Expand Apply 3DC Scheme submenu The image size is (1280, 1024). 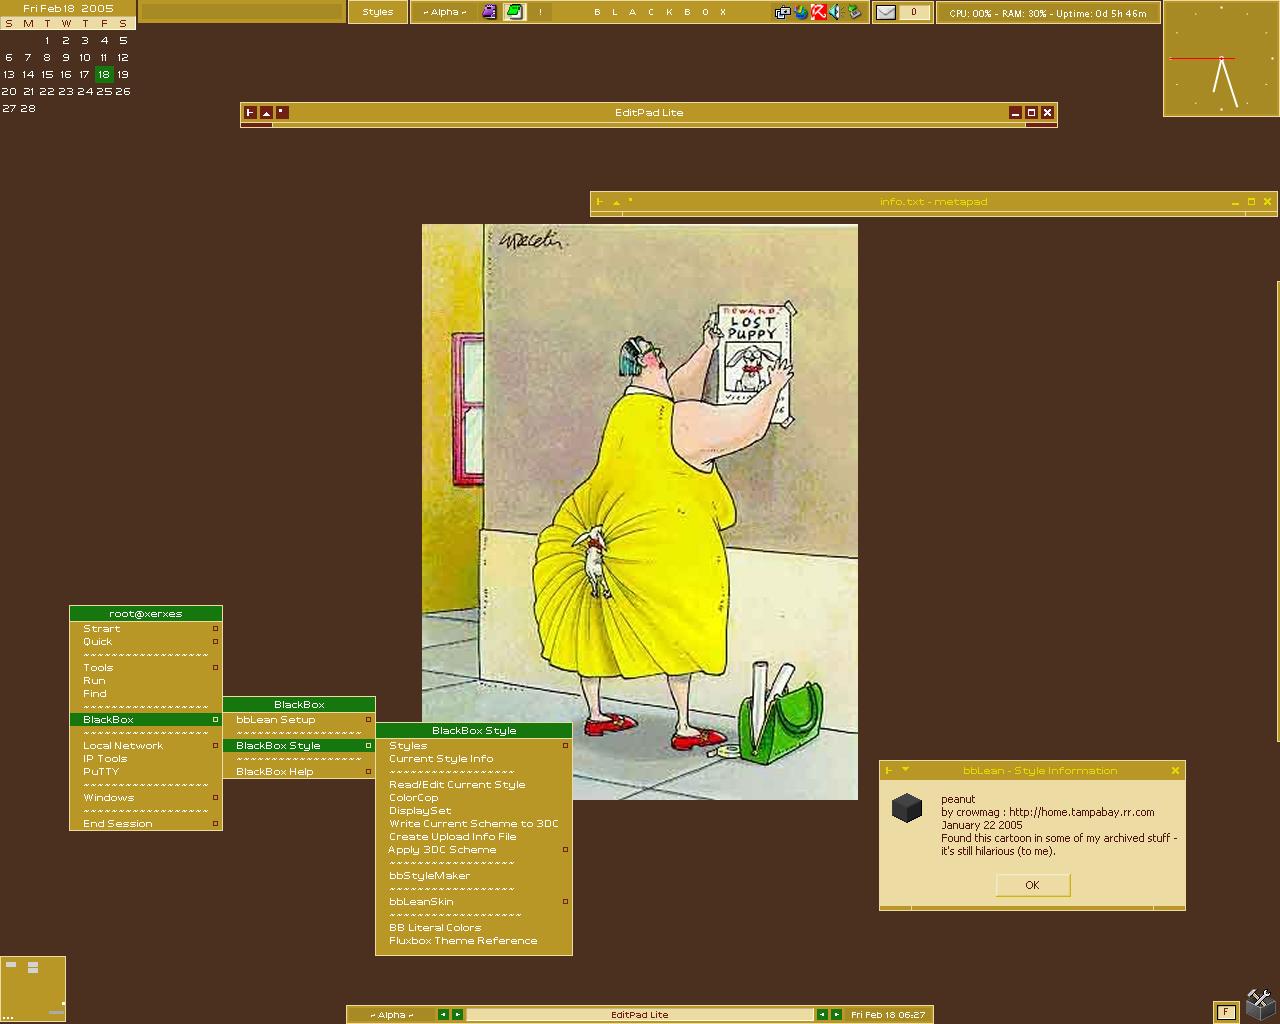[474, 850]
